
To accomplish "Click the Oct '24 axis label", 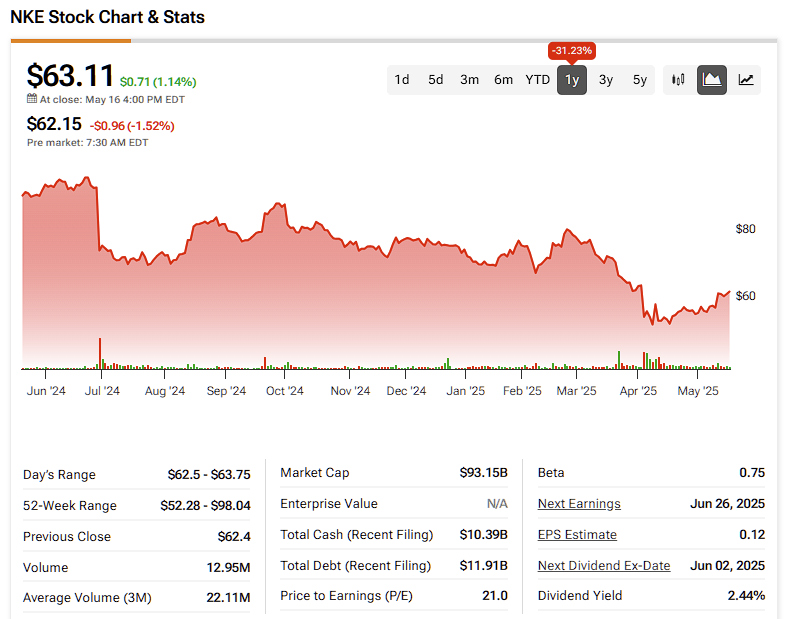I will pyautogui.click(x=285, y=391).
